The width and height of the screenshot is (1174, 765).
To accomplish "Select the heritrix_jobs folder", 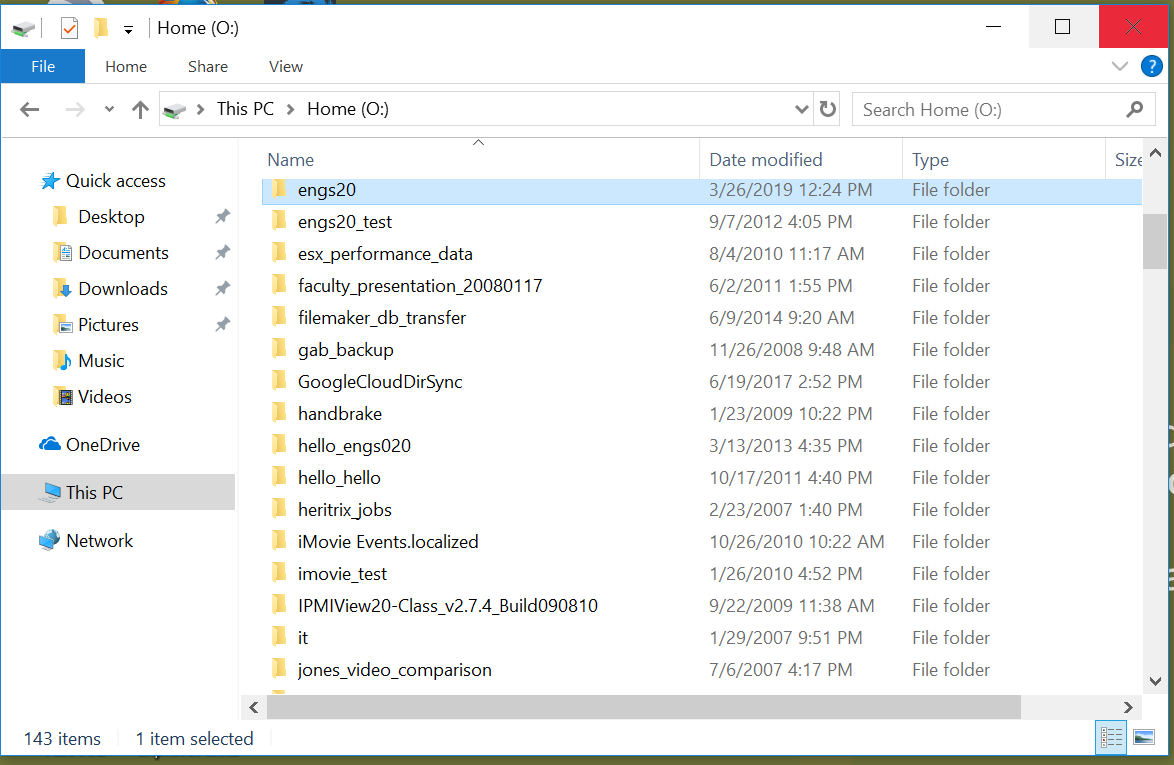I will (702, 510).
